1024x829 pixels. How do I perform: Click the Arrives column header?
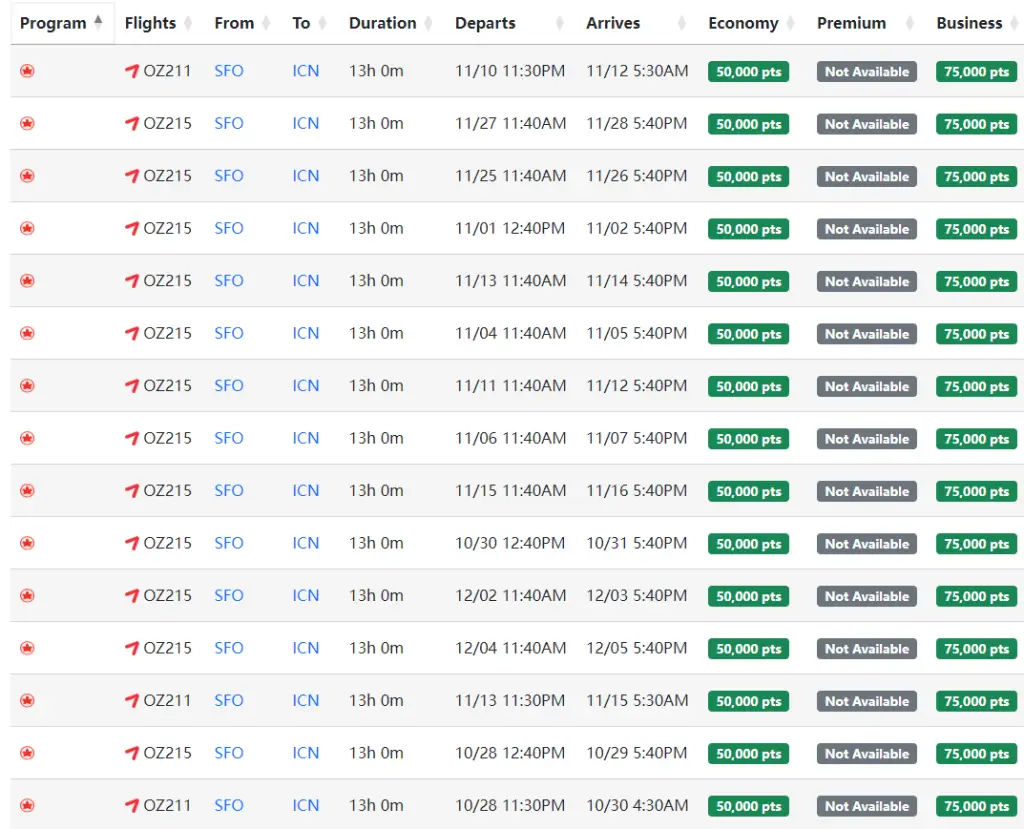pyautogui.click(x=613, y=23)
